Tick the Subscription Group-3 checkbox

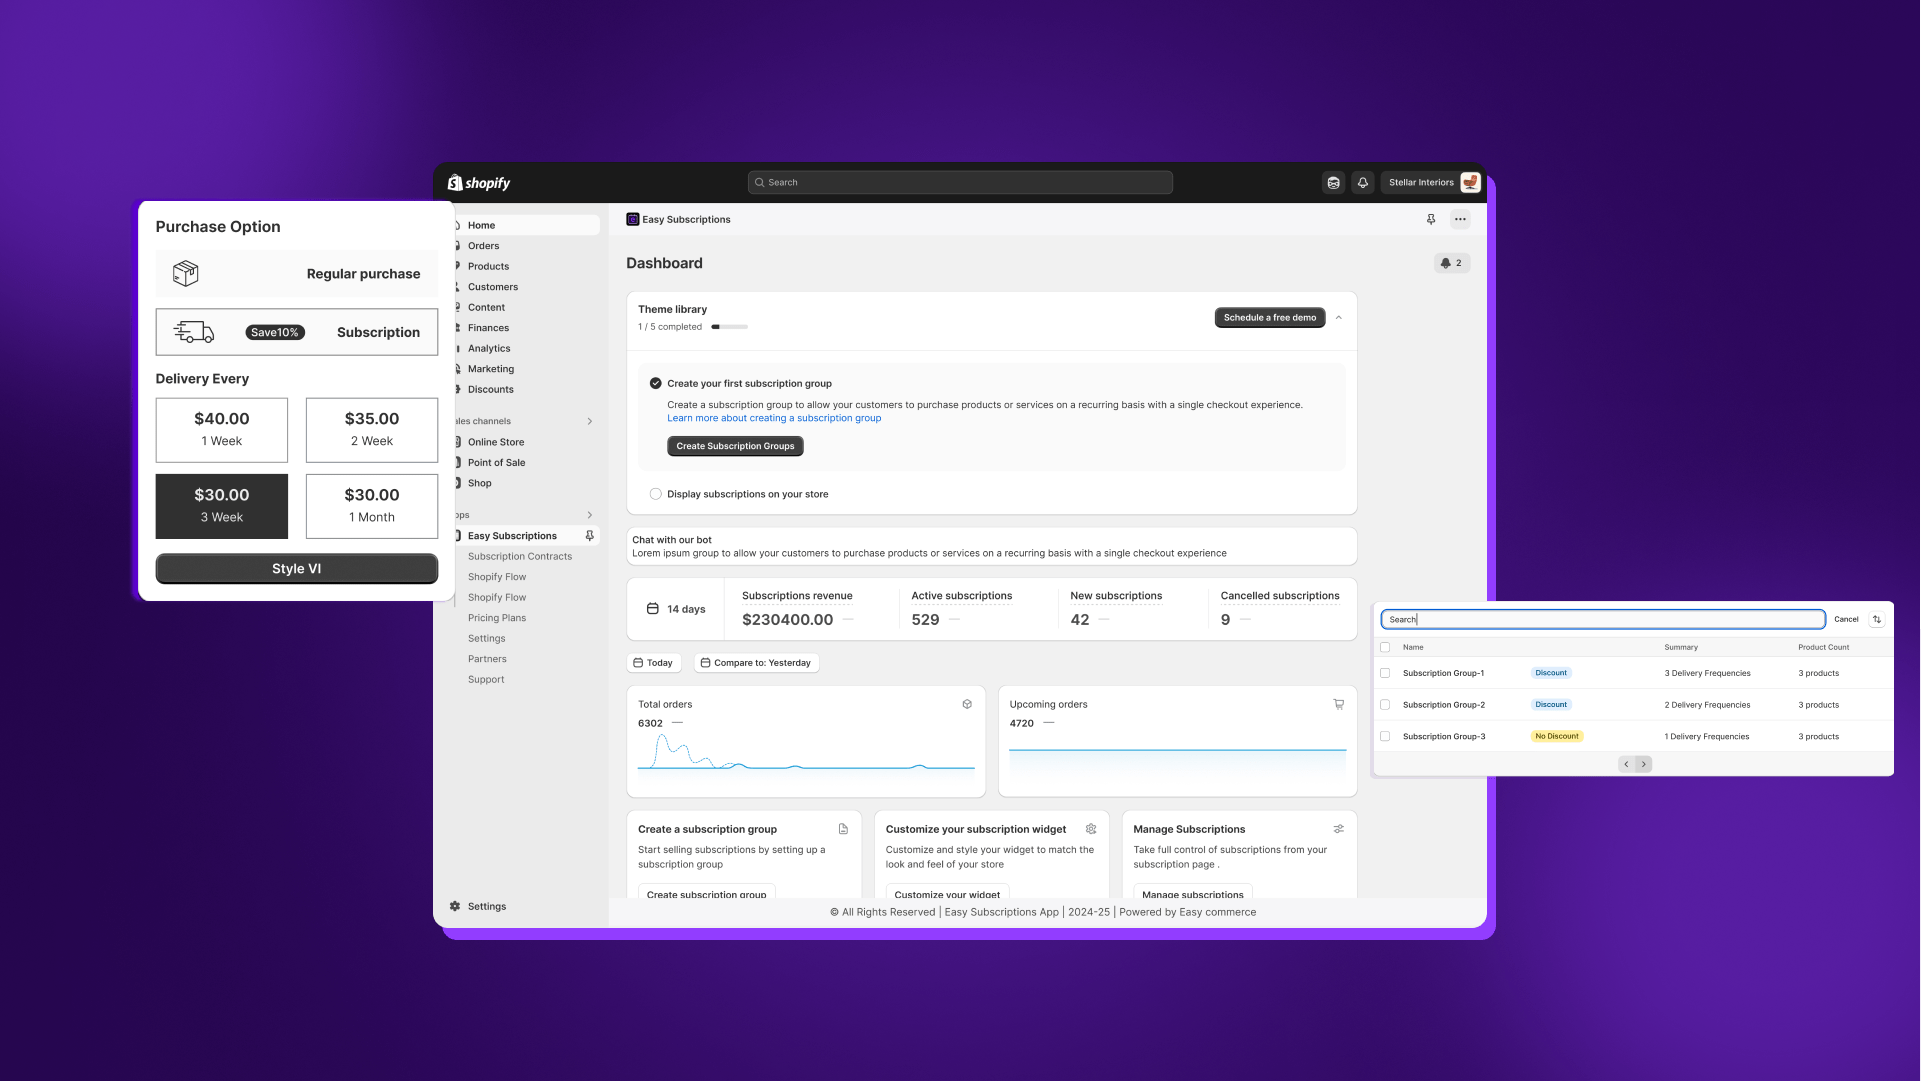1385,736
